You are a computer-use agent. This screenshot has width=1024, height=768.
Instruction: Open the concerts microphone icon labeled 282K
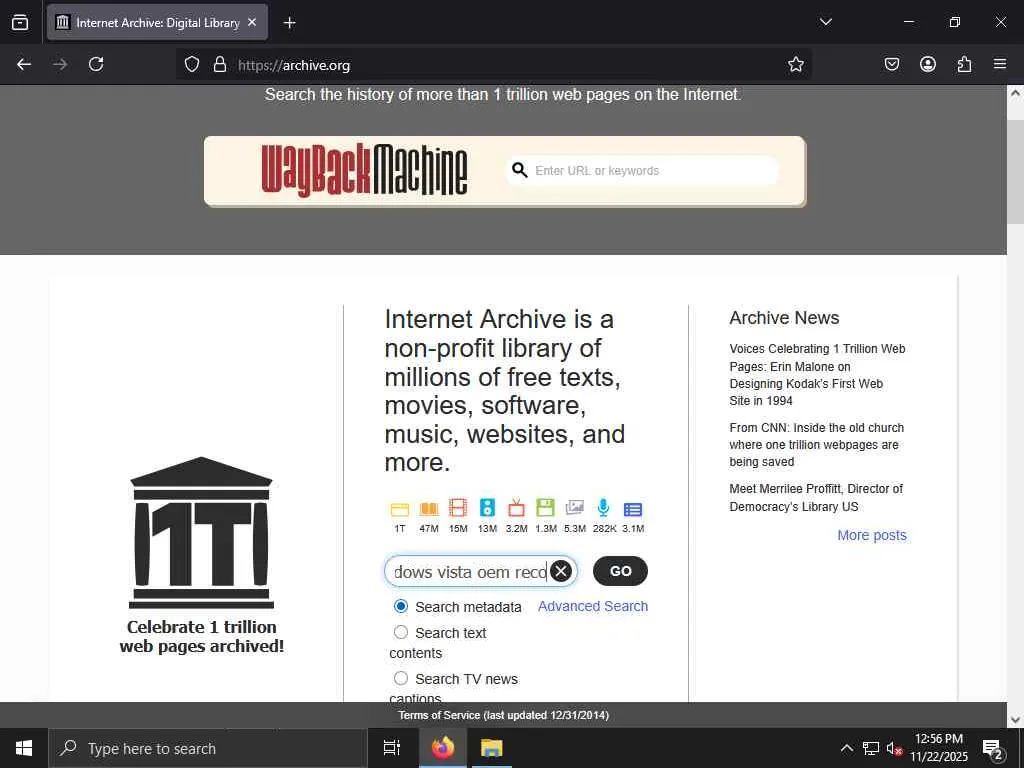click(603, 508)
